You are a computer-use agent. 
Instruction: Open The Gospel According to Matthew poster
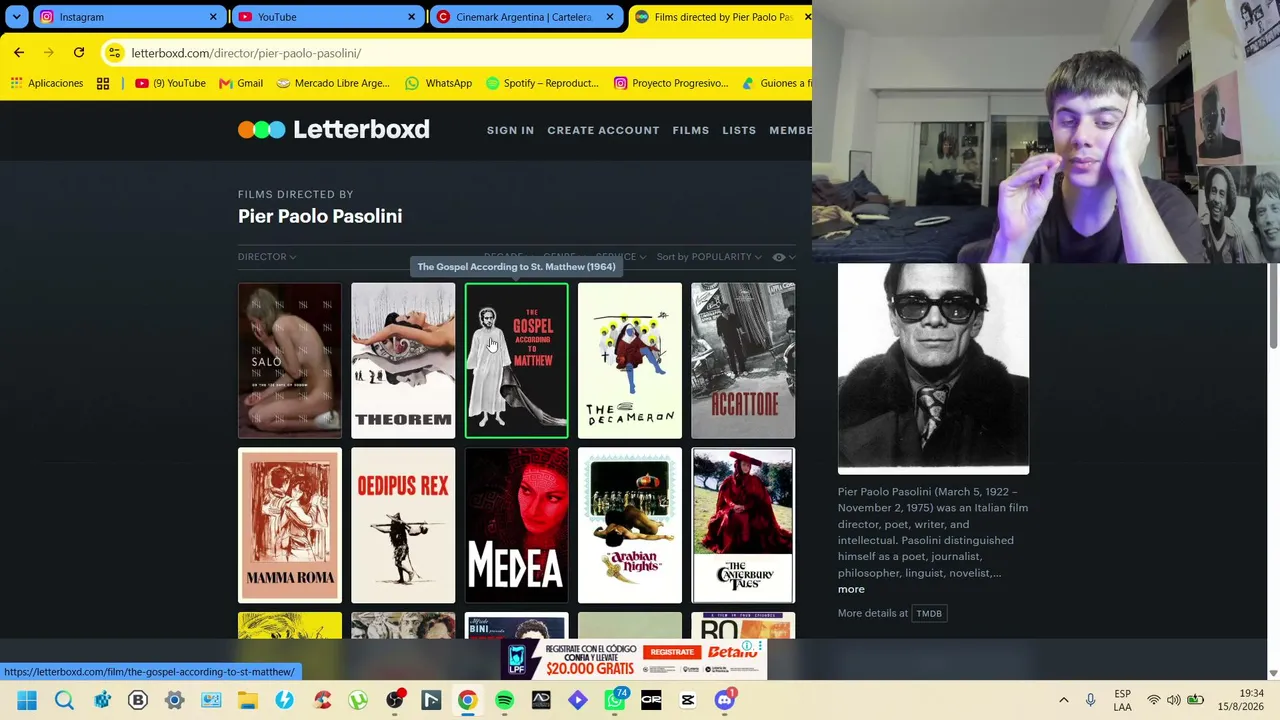516,361
